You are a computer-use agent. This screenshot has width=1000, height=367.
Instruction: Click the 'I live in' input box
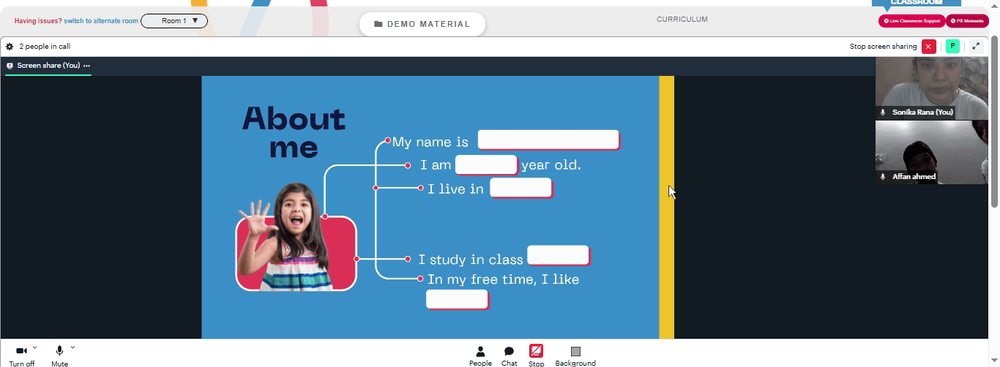point(520,188)
